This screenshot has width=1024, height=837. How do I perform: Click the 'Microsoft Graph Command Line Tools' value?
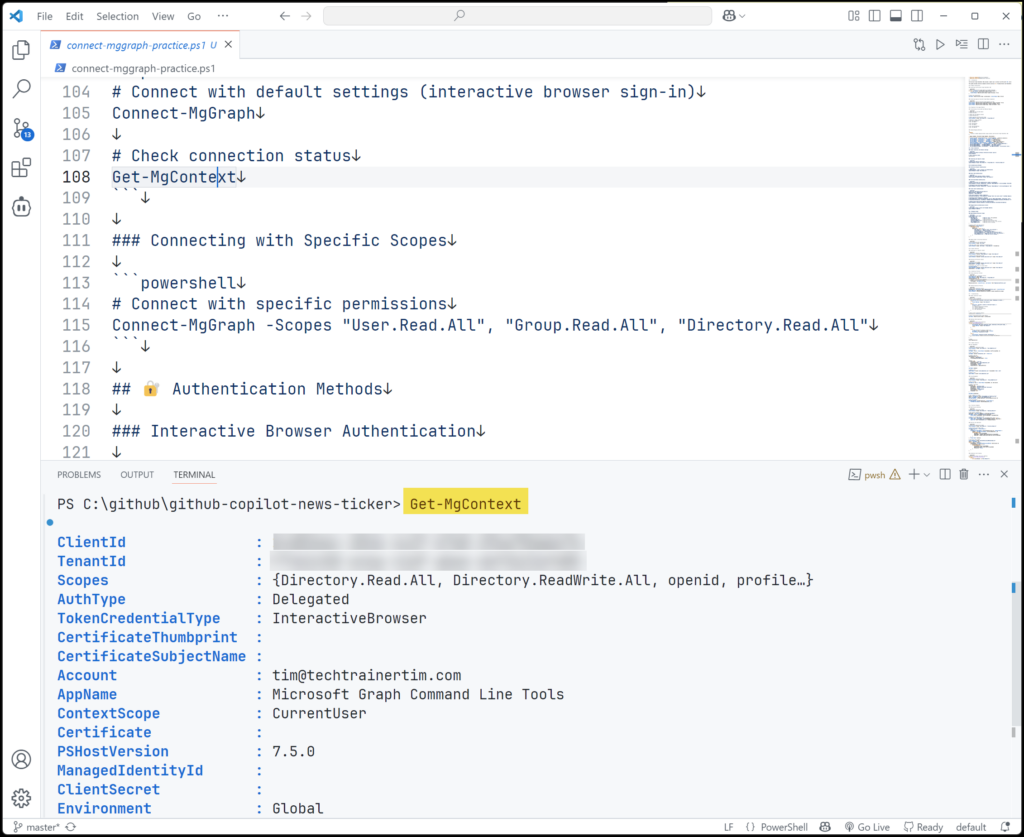[418, 694]
